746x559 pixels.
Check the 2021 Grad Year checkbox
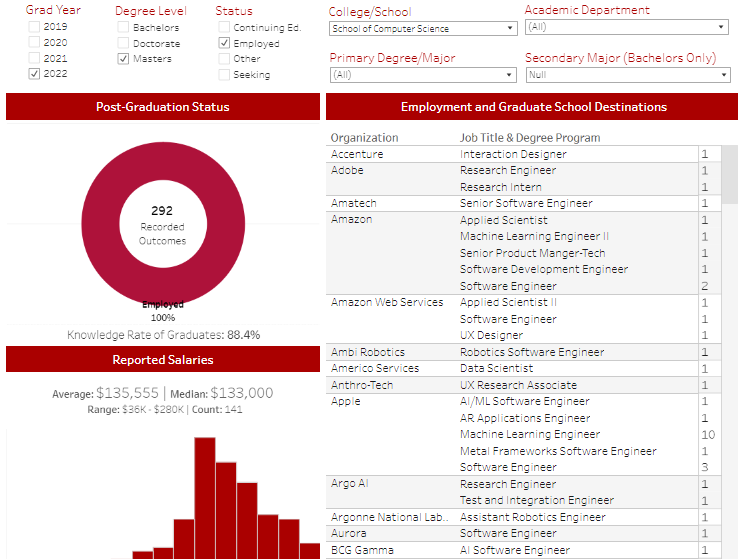point(34,58)
